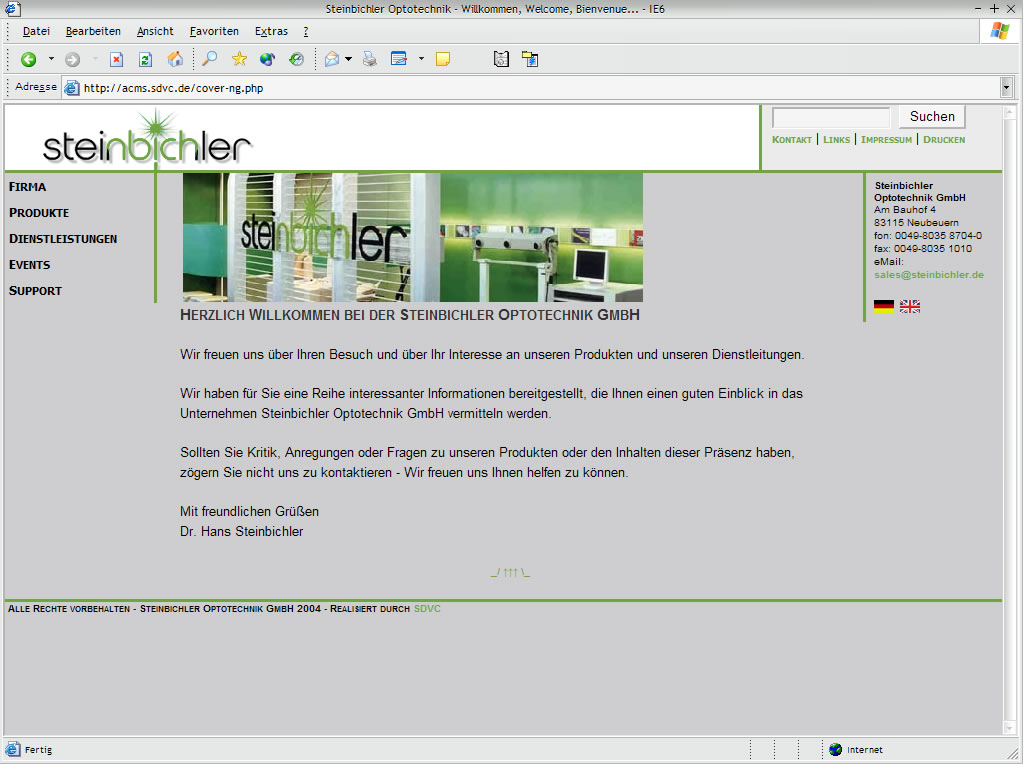This screenshot has width=1024, height=768.
Task: Open Search with the magnifier icon
Action: pos(210,59)
